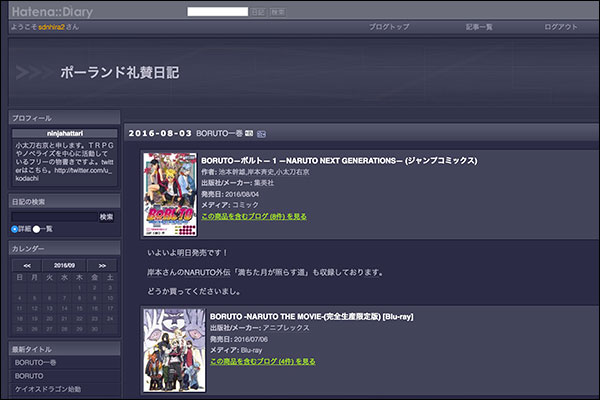Click the sidebar 検索 button under 日記の検索
Image resolution: width=600 pixels, height=400 pixels.
(106, 216)
